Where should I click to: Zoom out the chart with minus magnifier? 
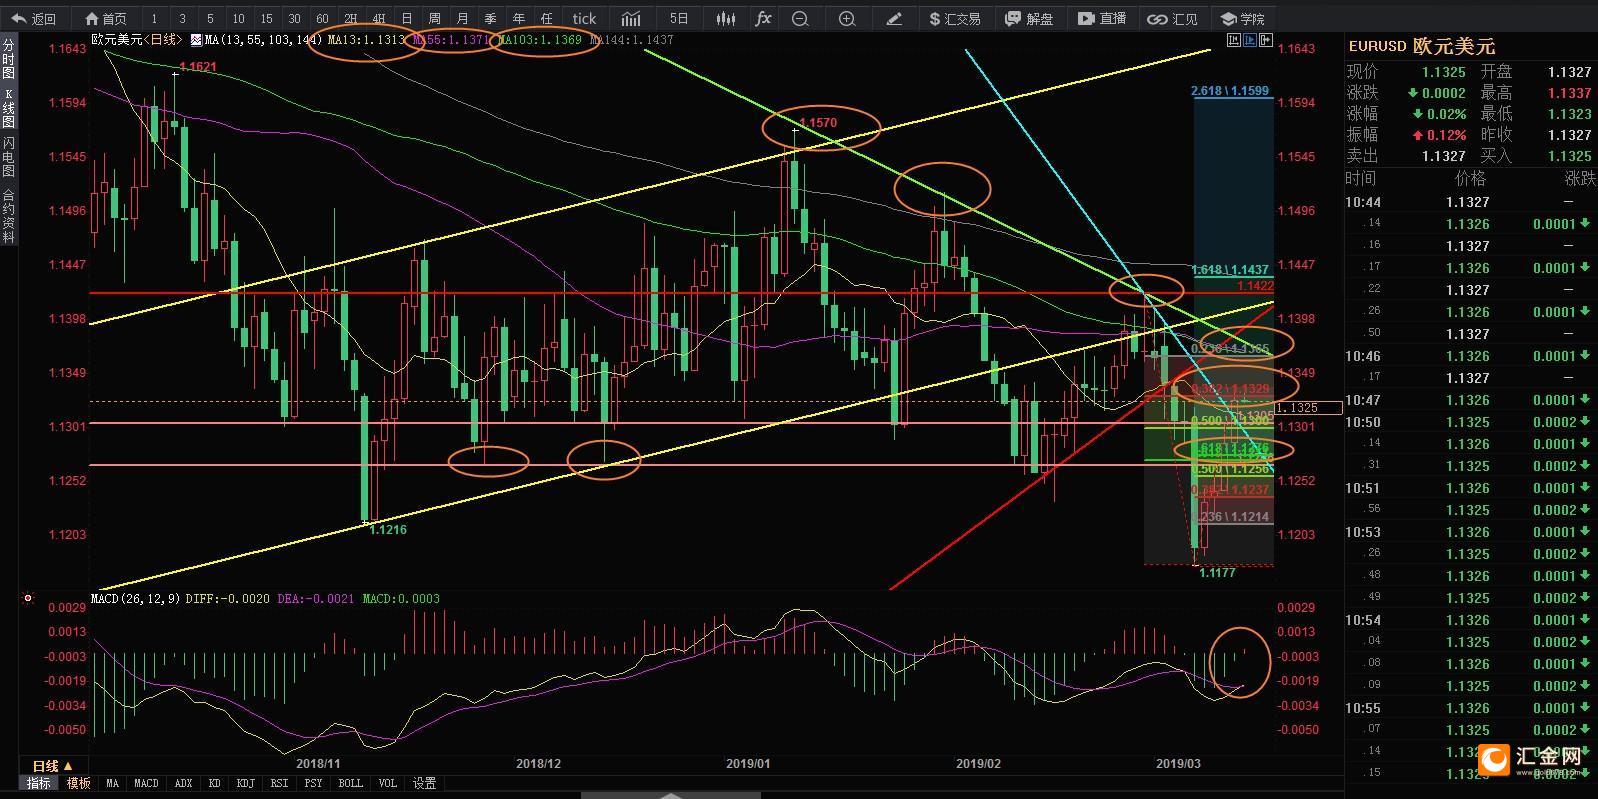pos(800,18)
